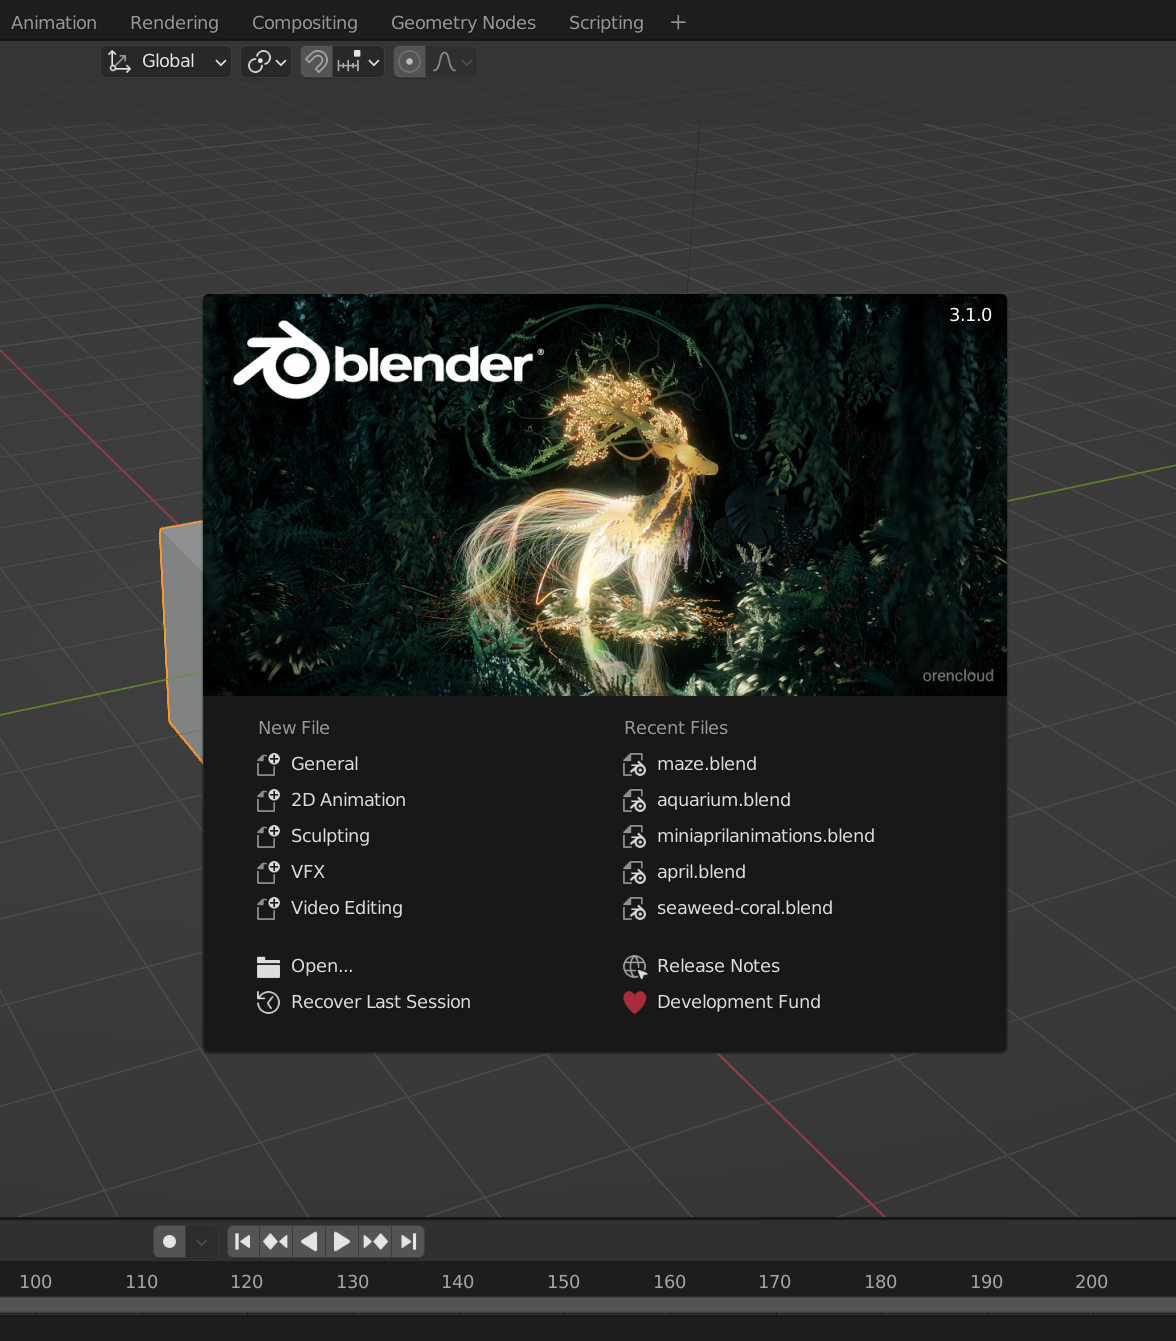Play the animation in reverse
The width and height of the screenshot is (1176, 1341).
click(x=309, y=1241)
